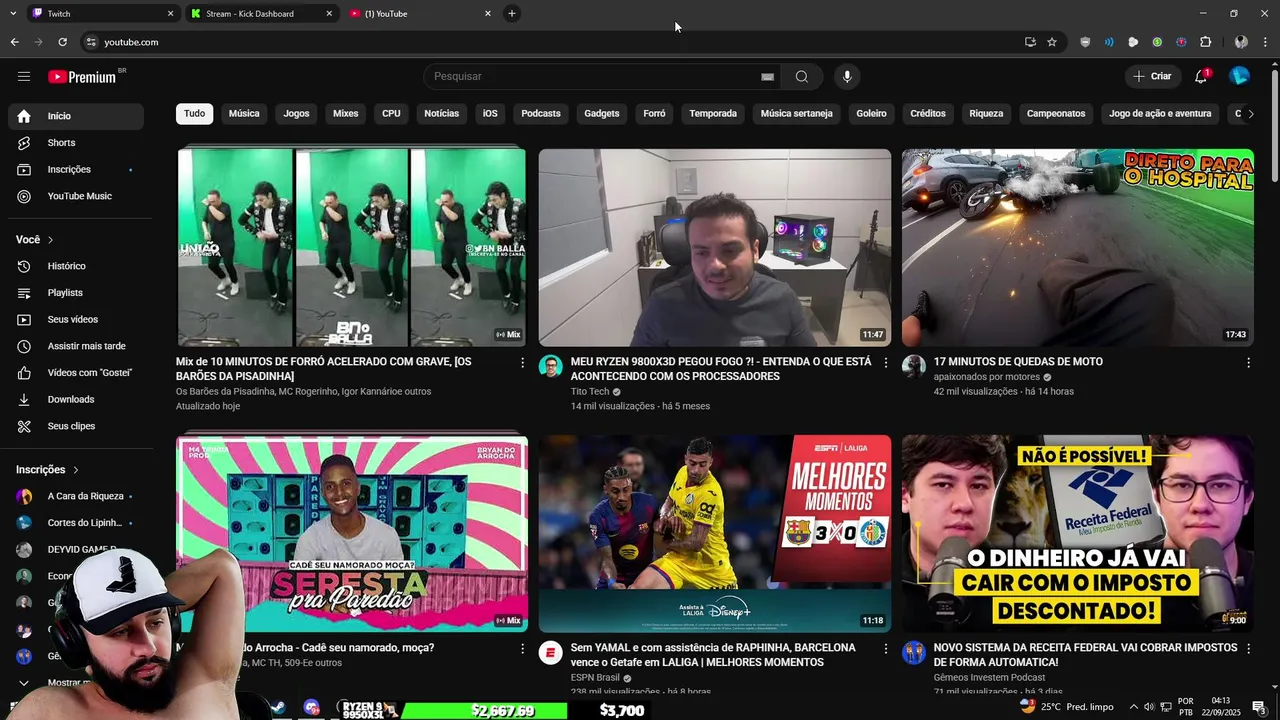Screen dimensions: 1280x720
Task: Open Tito Tech channel avatar
Action: pyautogui.click(x=550, y=366)
